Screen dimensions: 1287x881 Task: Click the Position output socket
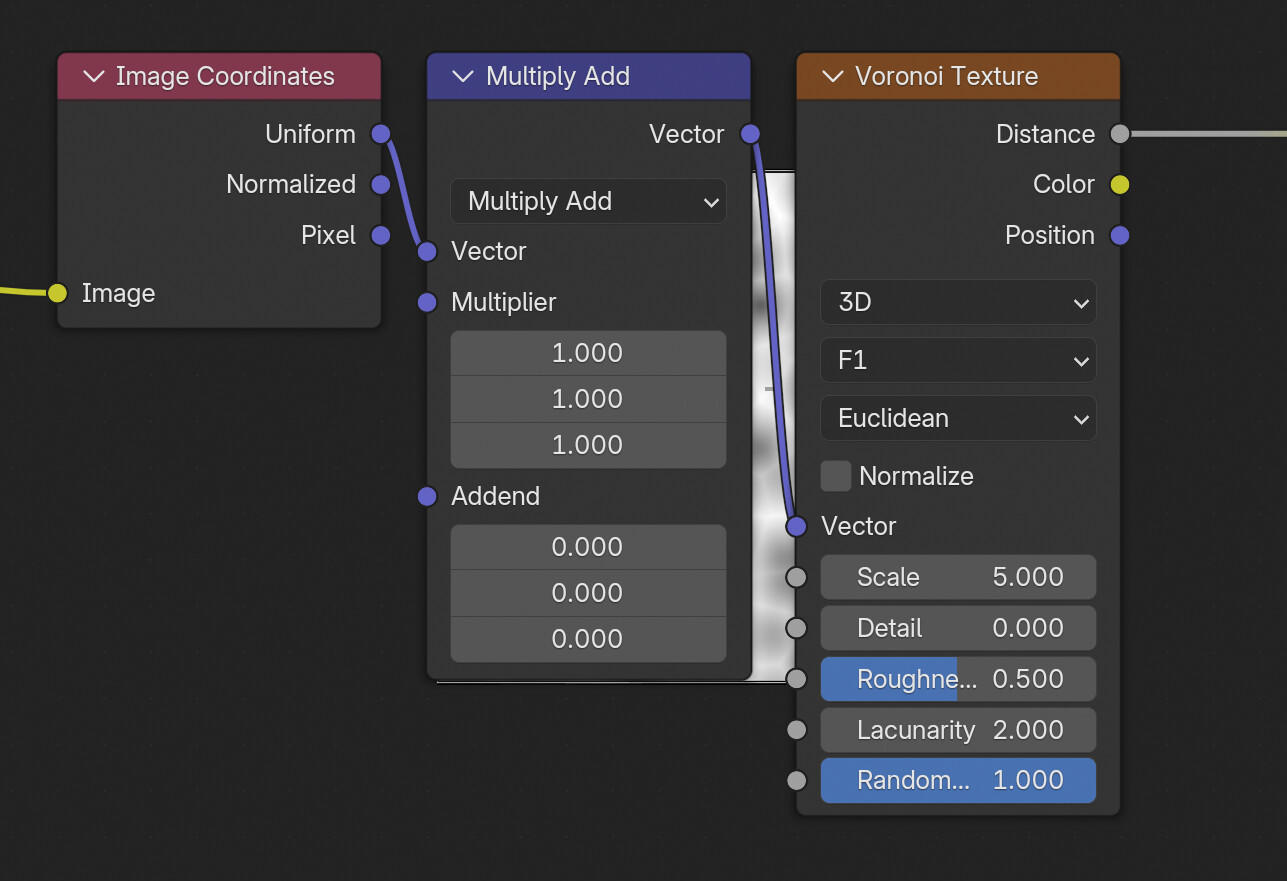click(x=1120, y=235)
